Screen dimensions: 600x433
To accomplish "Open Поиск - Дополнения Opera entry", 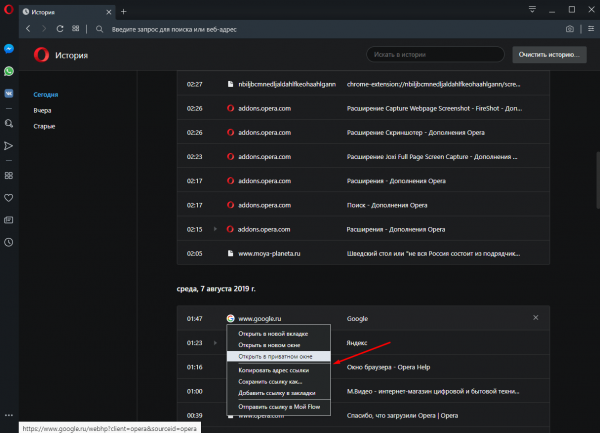I will coord(363,205).
